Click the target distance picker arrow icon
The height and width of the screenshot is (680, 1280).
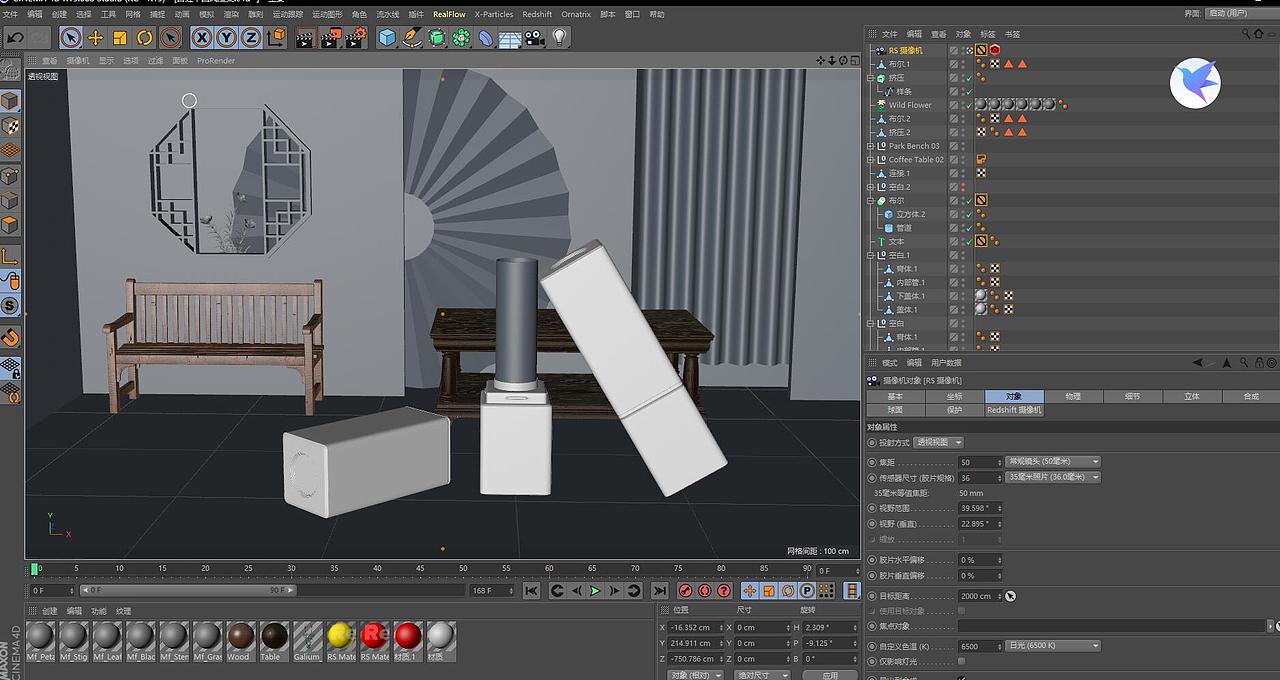tap(1010, 596)
